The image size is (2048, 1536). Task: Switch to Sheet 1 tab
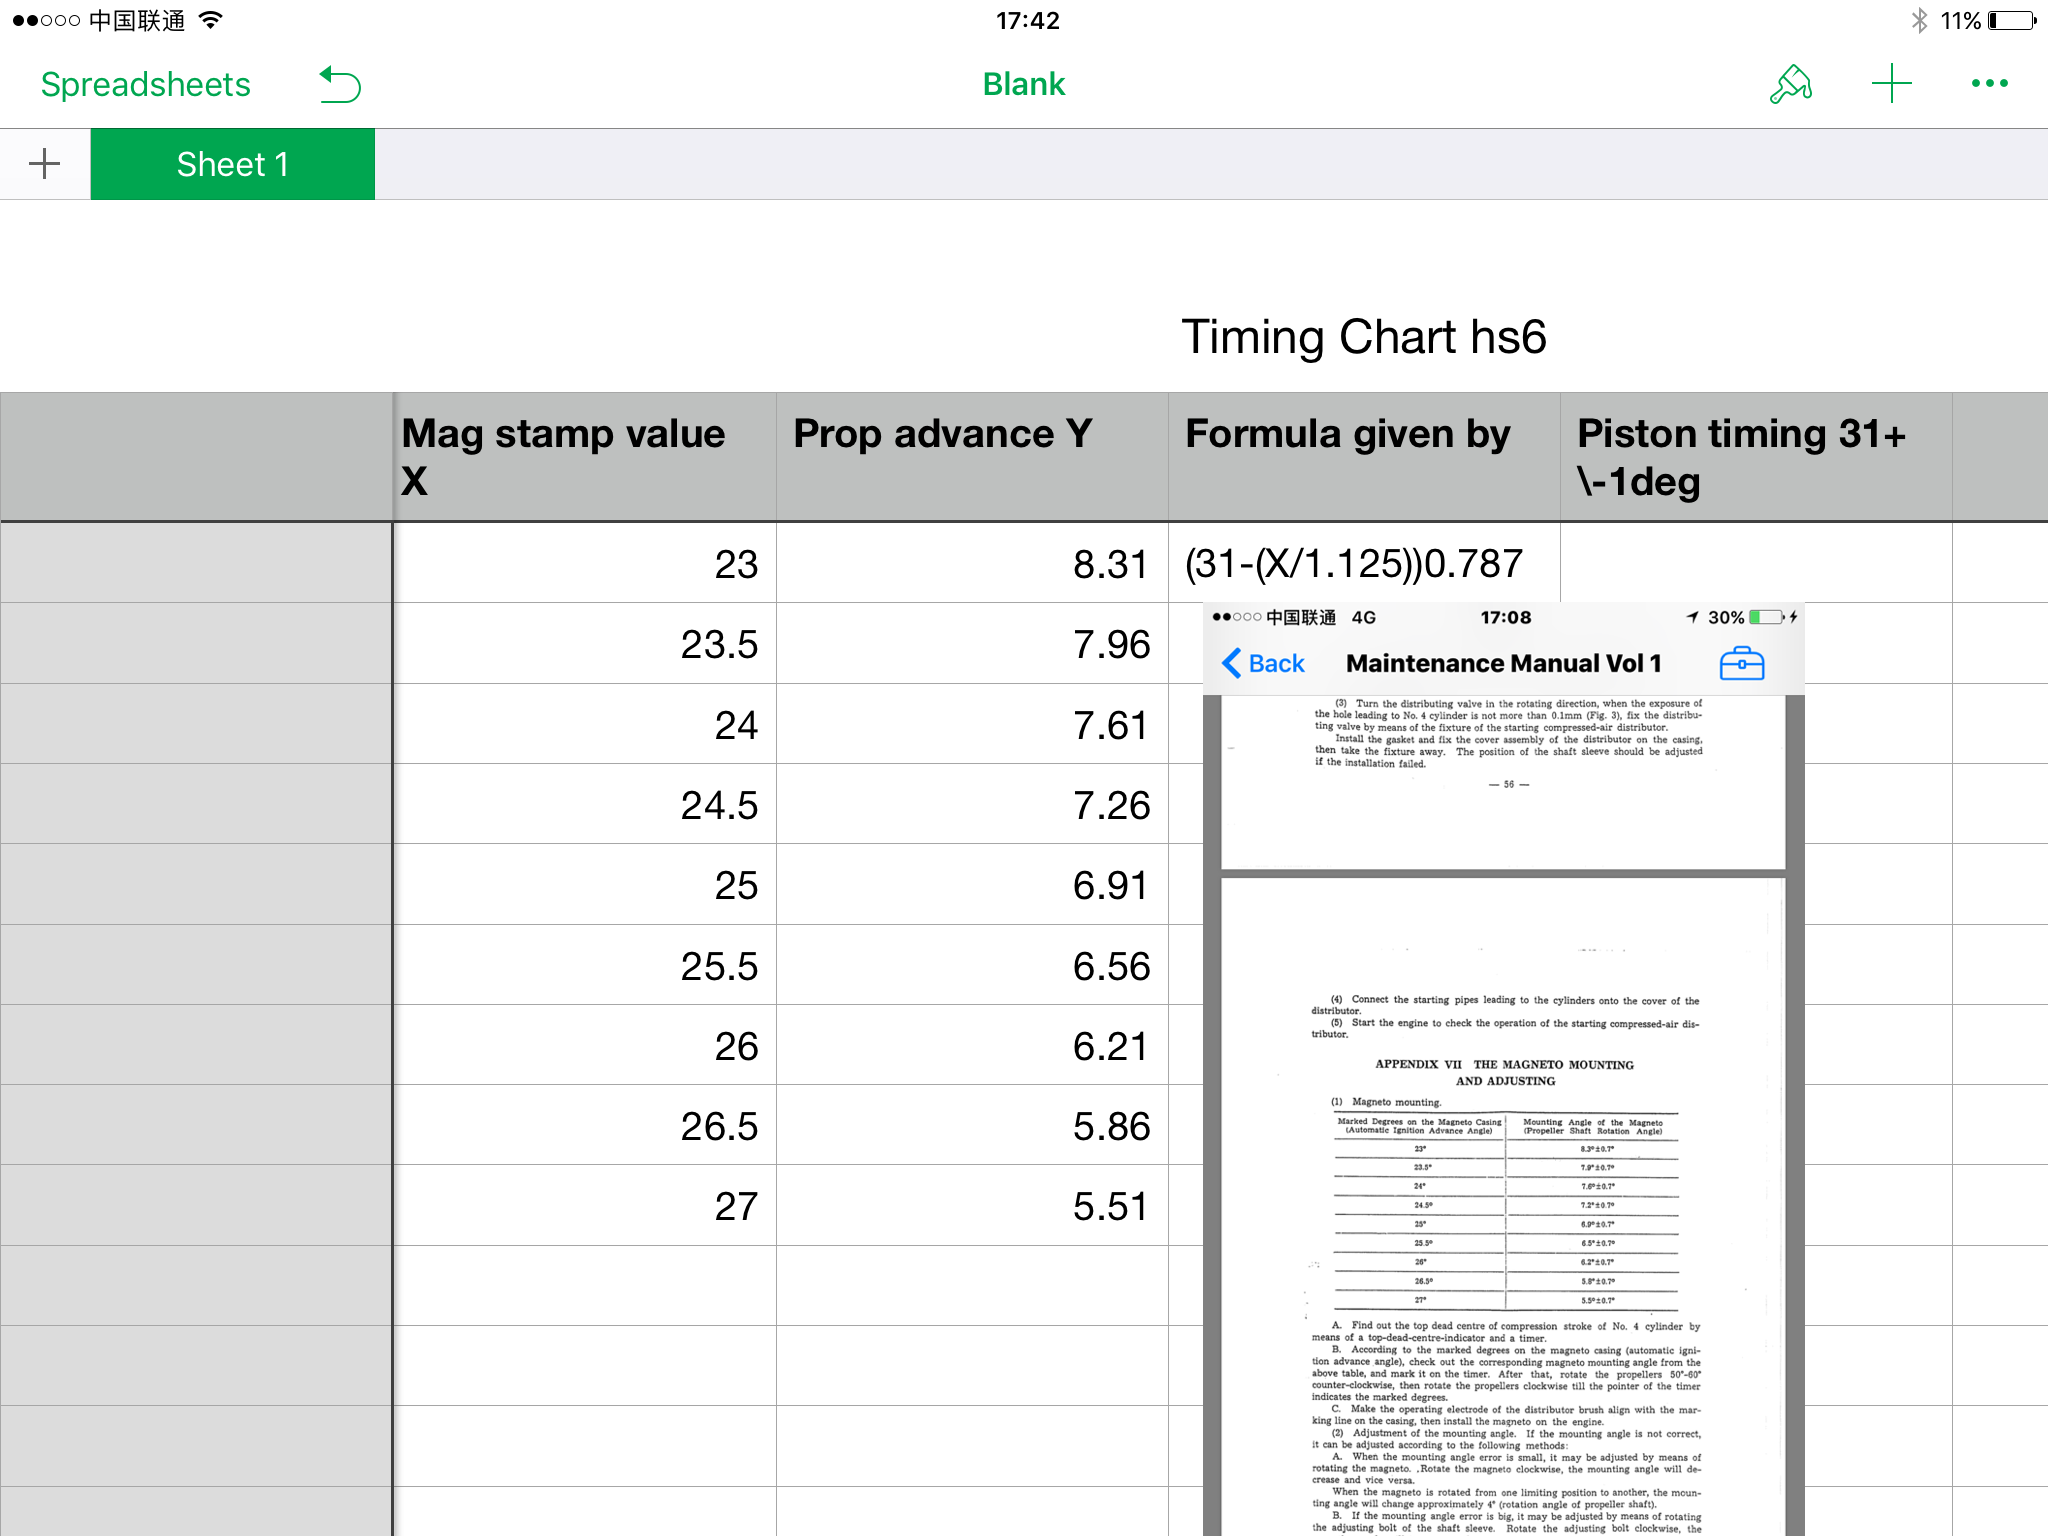point(232,164)
